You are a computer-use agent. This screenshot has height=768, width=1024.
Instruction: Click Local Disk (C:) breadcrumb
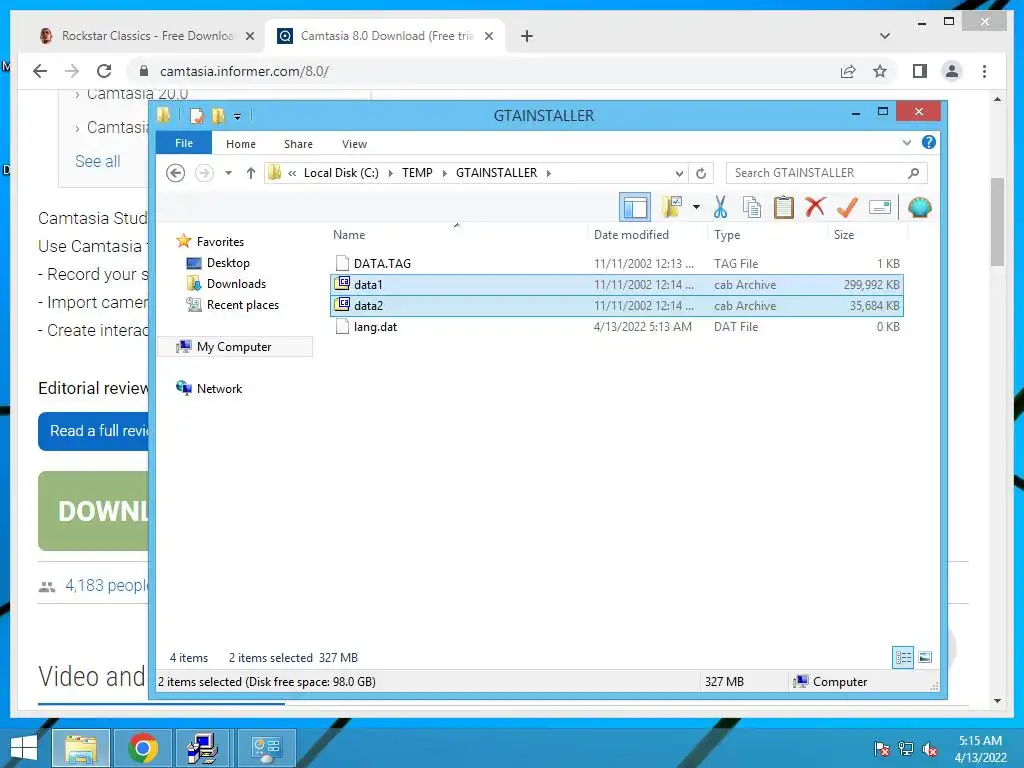tap(341, 173)
